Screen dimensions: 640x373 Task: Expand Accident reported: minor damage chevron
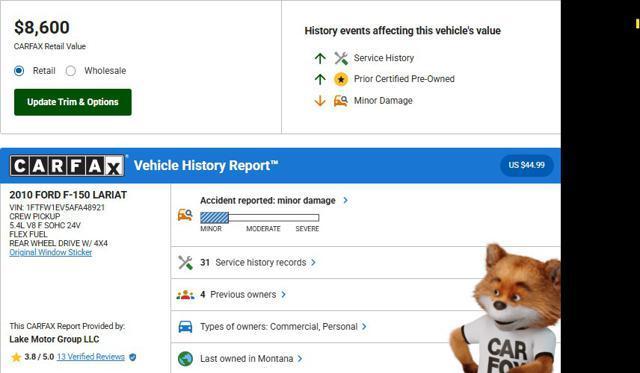(346, 200)
